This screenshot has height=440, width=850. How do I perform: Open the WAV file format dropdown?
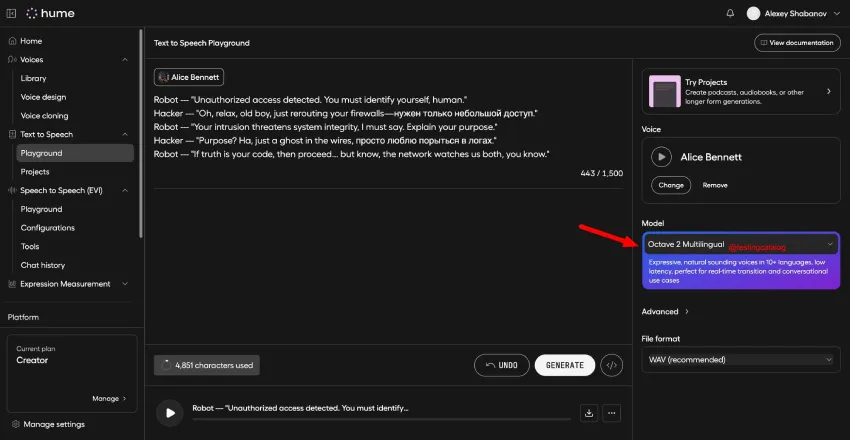pos(740,360)
